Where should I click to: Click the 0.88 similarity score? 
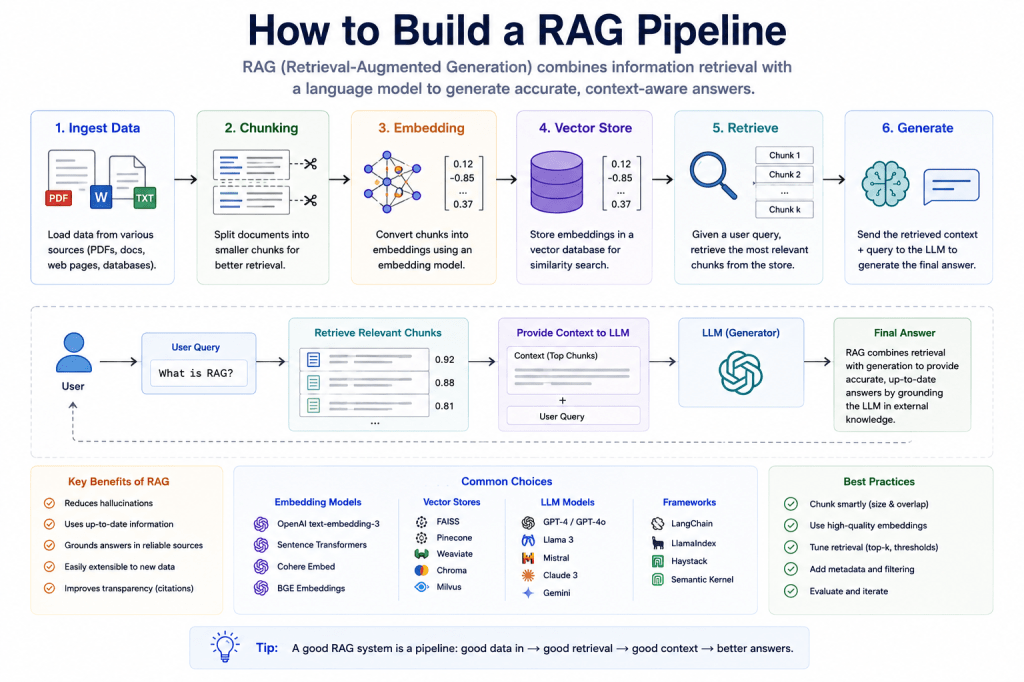[445, 383]
